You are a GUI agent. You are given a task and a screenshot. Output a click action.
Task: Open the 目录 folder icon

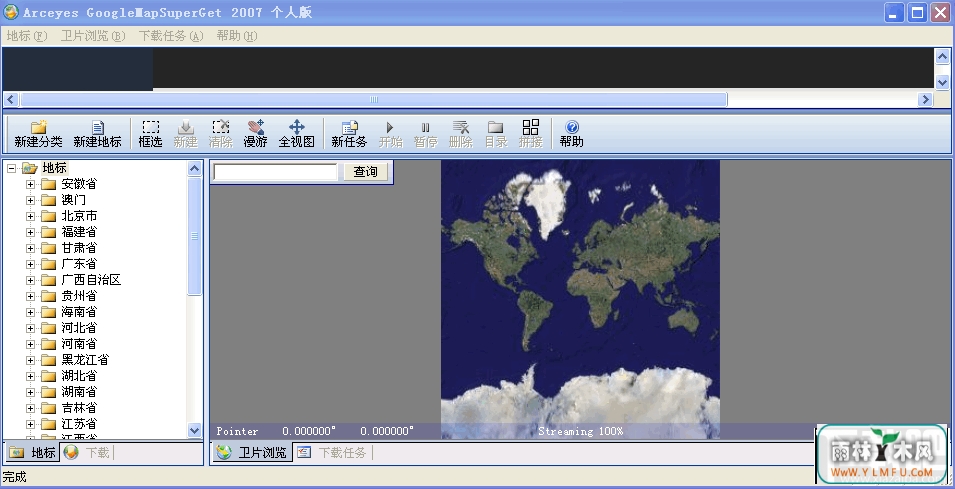496,134
